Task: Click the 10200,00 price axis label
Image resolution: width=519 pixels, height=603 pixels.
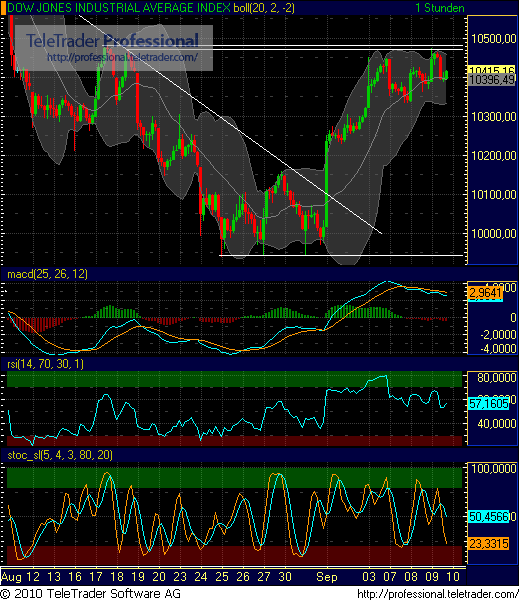Action: point(494,155)
